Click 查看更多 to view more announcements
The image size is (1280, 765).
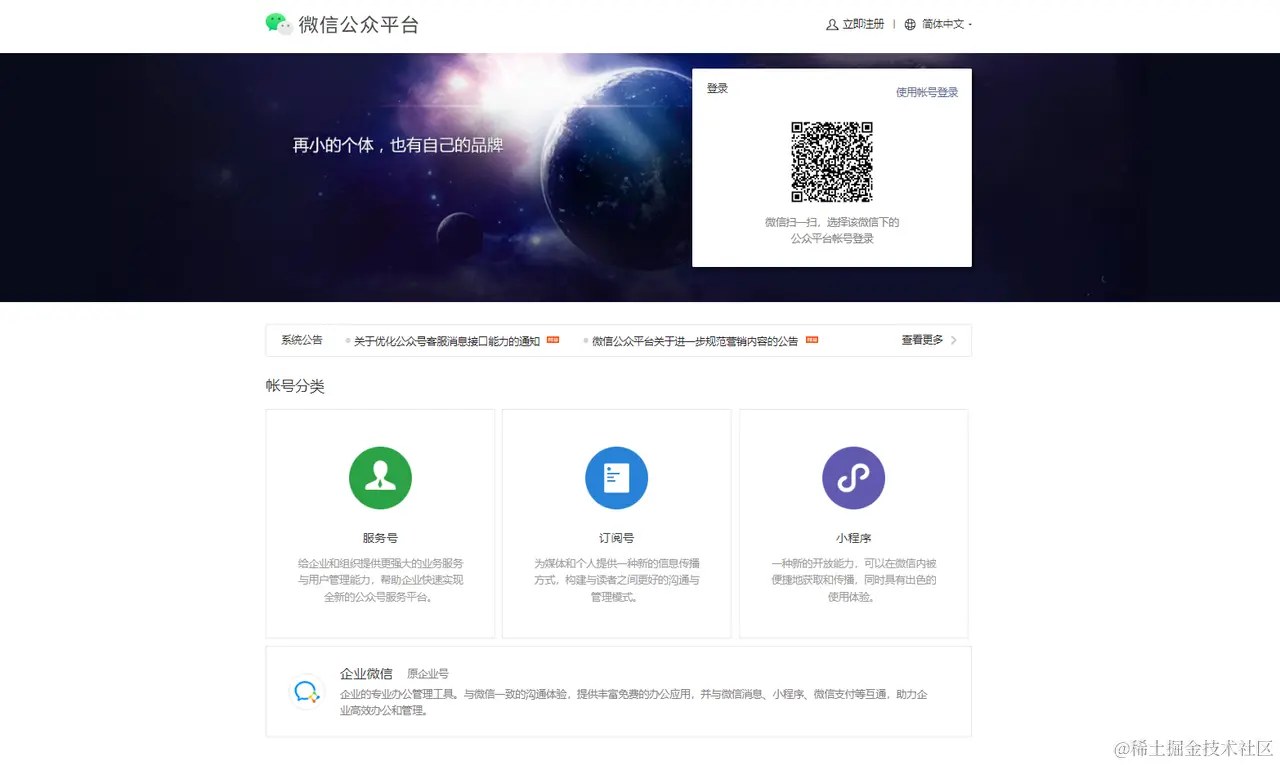[x=922, y=340]
